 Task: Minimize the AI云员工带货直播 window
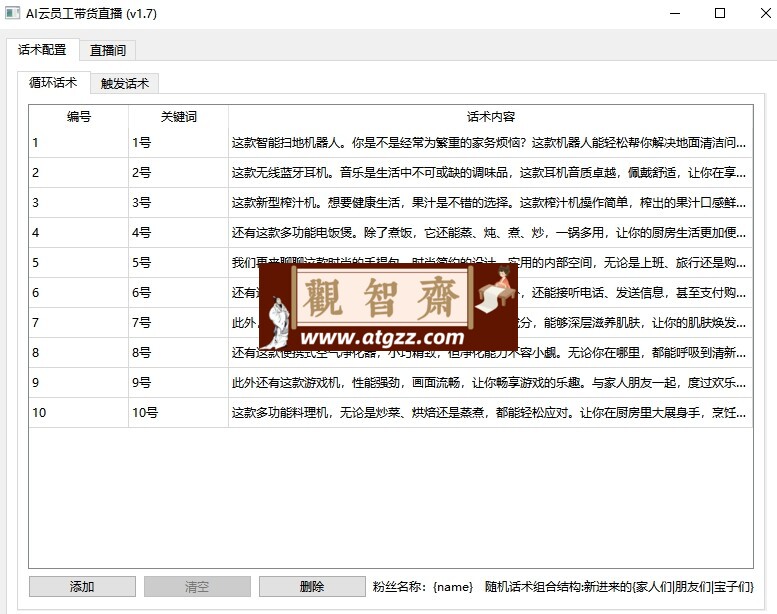pos(674,13)
